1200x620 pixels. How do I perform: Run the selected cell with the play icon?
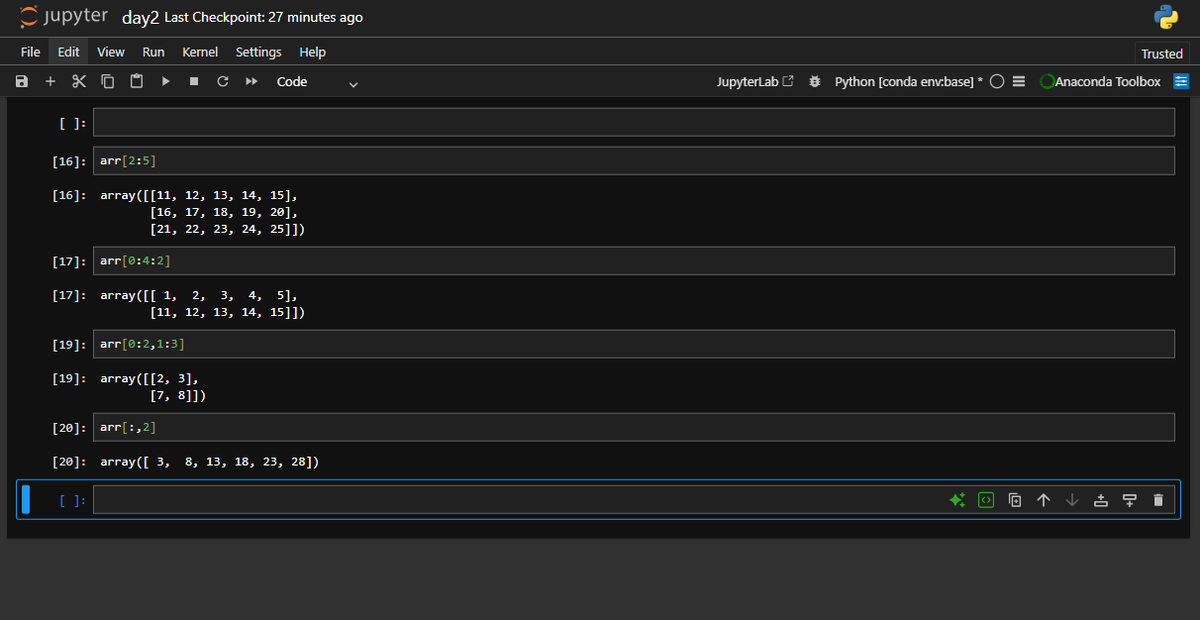click(x=166, y=82)
